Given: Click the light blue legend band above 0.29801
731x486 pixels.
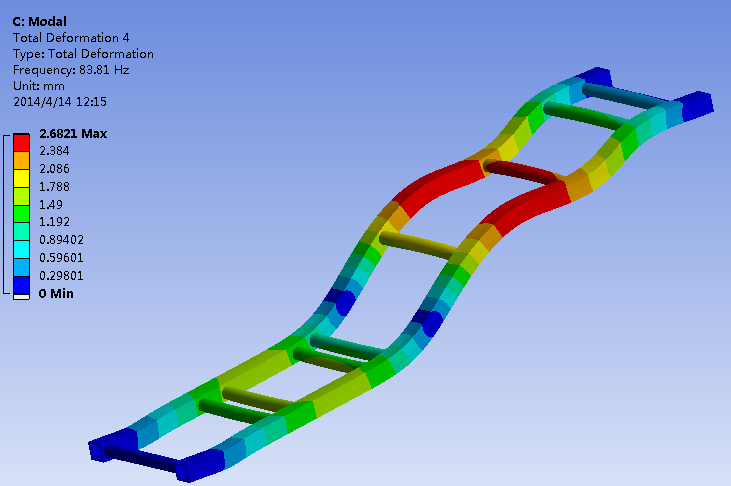Looking at the screenshot, I should 21,268.
